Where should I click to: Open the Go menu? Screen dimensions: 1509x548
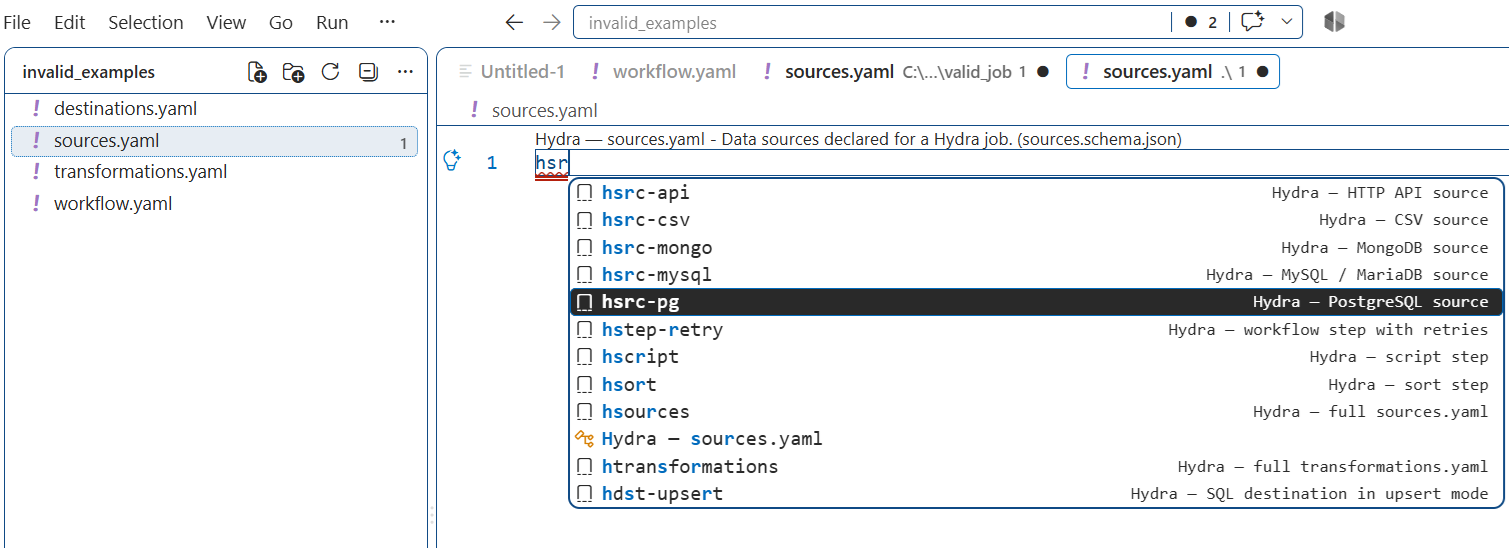tap(281, 22)
